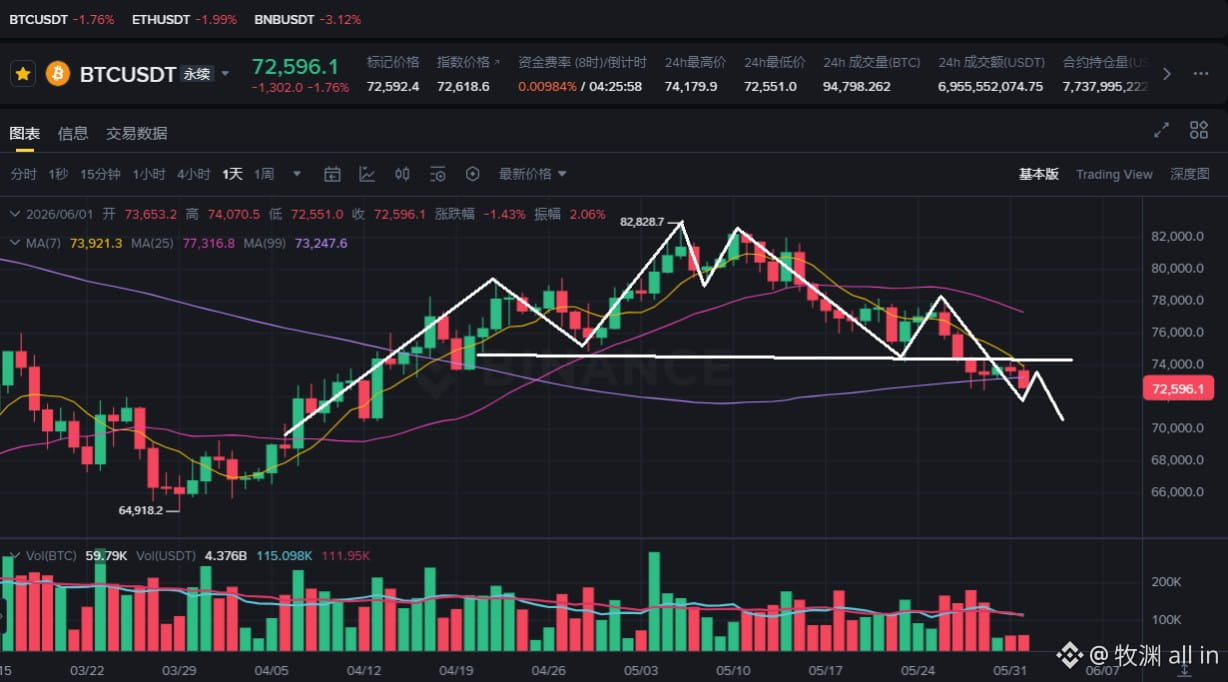Image resolution: width=1228 pixels, height=682 pixels.
Task: Click the chart high label 82,828.7
Action: tap(642, 221)
